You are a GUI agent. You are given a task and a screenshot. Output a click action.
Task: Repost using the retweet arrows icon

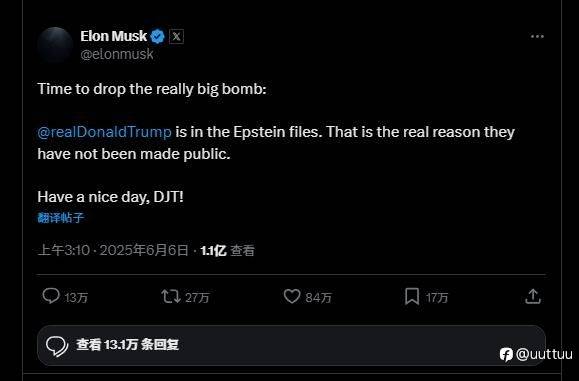point(171,296)
